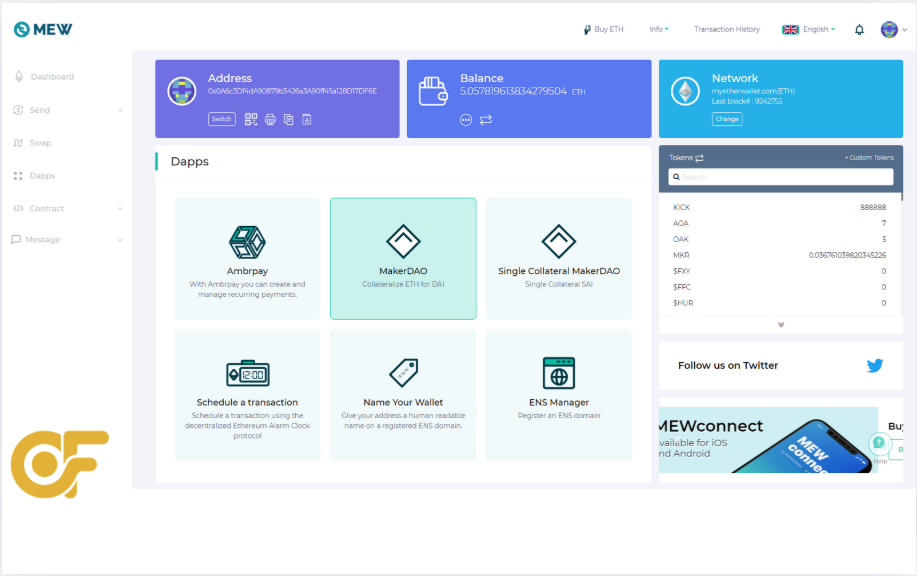Click the Twitter bird icon
The height and width of the screenshot is (576, 917).
[x=874, y=366]
